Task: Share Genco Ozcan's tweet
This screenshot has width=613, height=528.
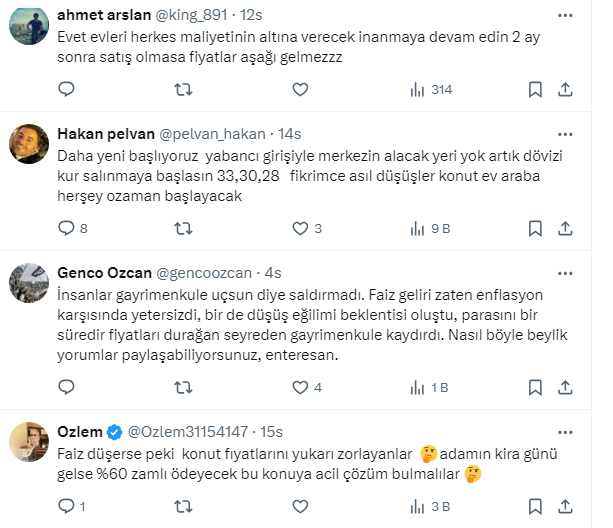Action: pyautogui.click(x=565, y=387)
